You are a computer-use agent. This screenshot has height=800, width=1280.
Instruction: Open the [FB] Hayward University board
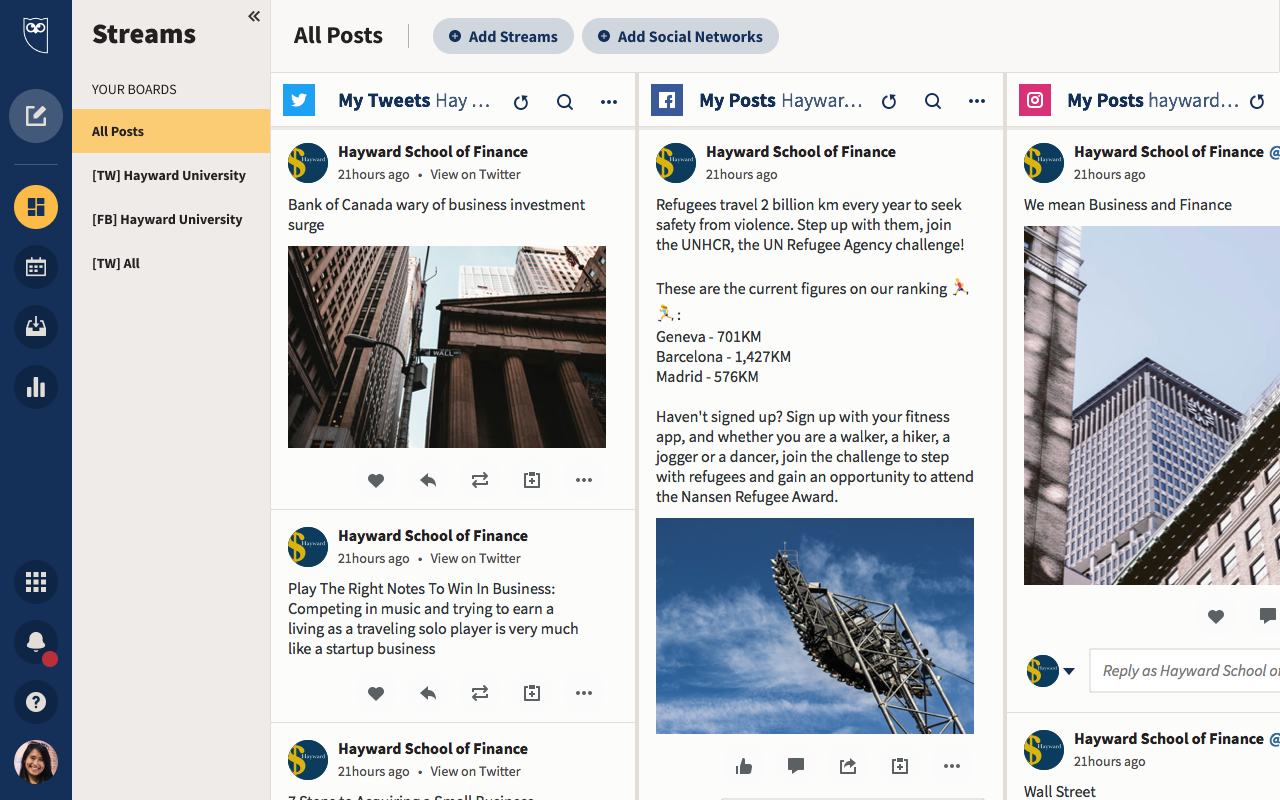[x=171, y=219]
